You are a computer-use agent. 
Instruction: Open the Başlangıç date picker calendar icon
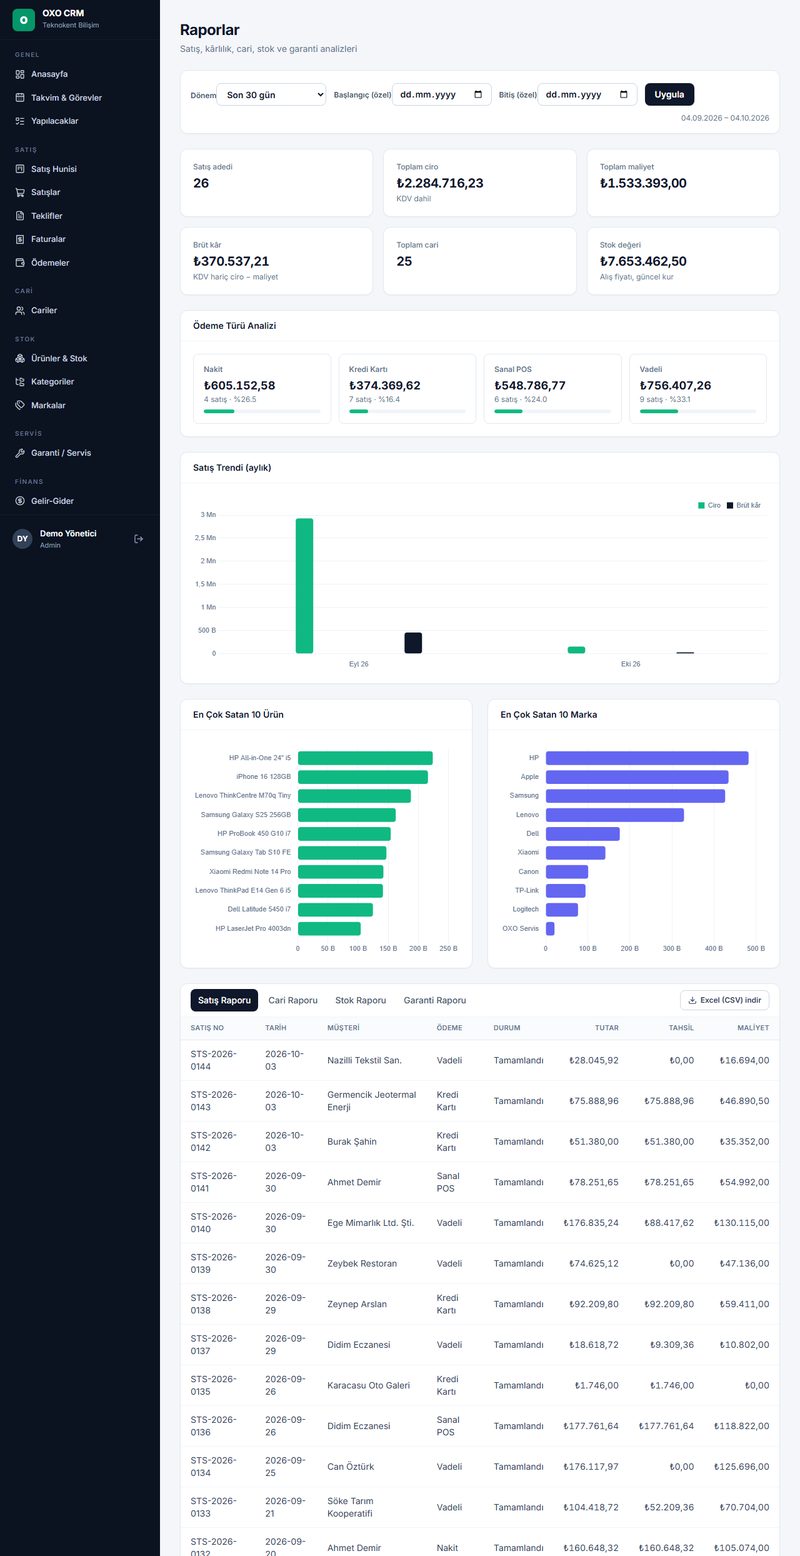[478, 95]
